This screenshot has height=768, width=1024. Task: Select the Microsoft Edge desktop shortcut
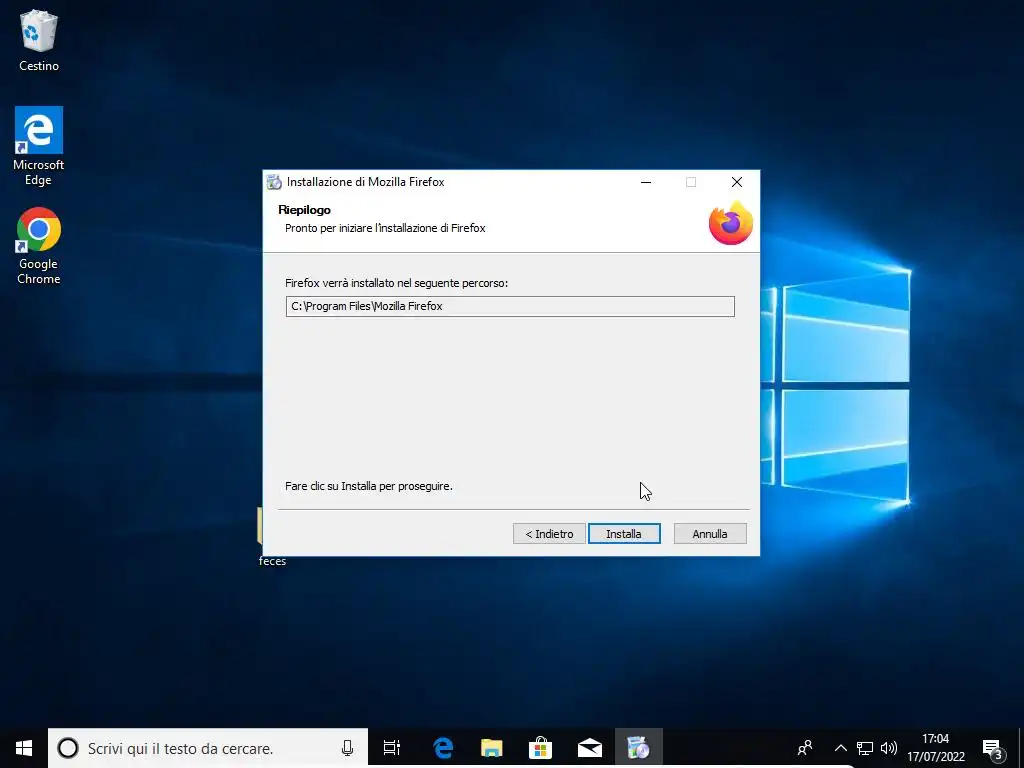pyautogui.click(x=39, y=146)
